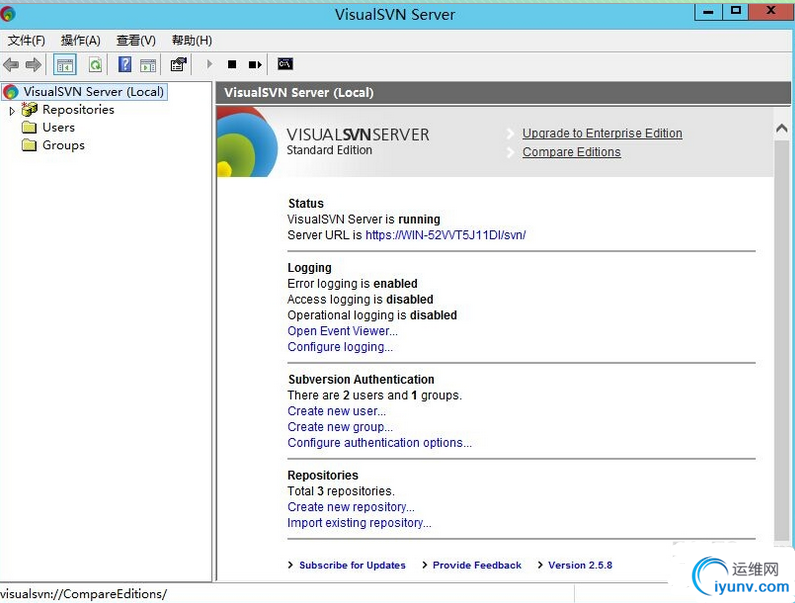
Task: Click the Version 2.5.8 link
Action: click(x=580, y=565)
